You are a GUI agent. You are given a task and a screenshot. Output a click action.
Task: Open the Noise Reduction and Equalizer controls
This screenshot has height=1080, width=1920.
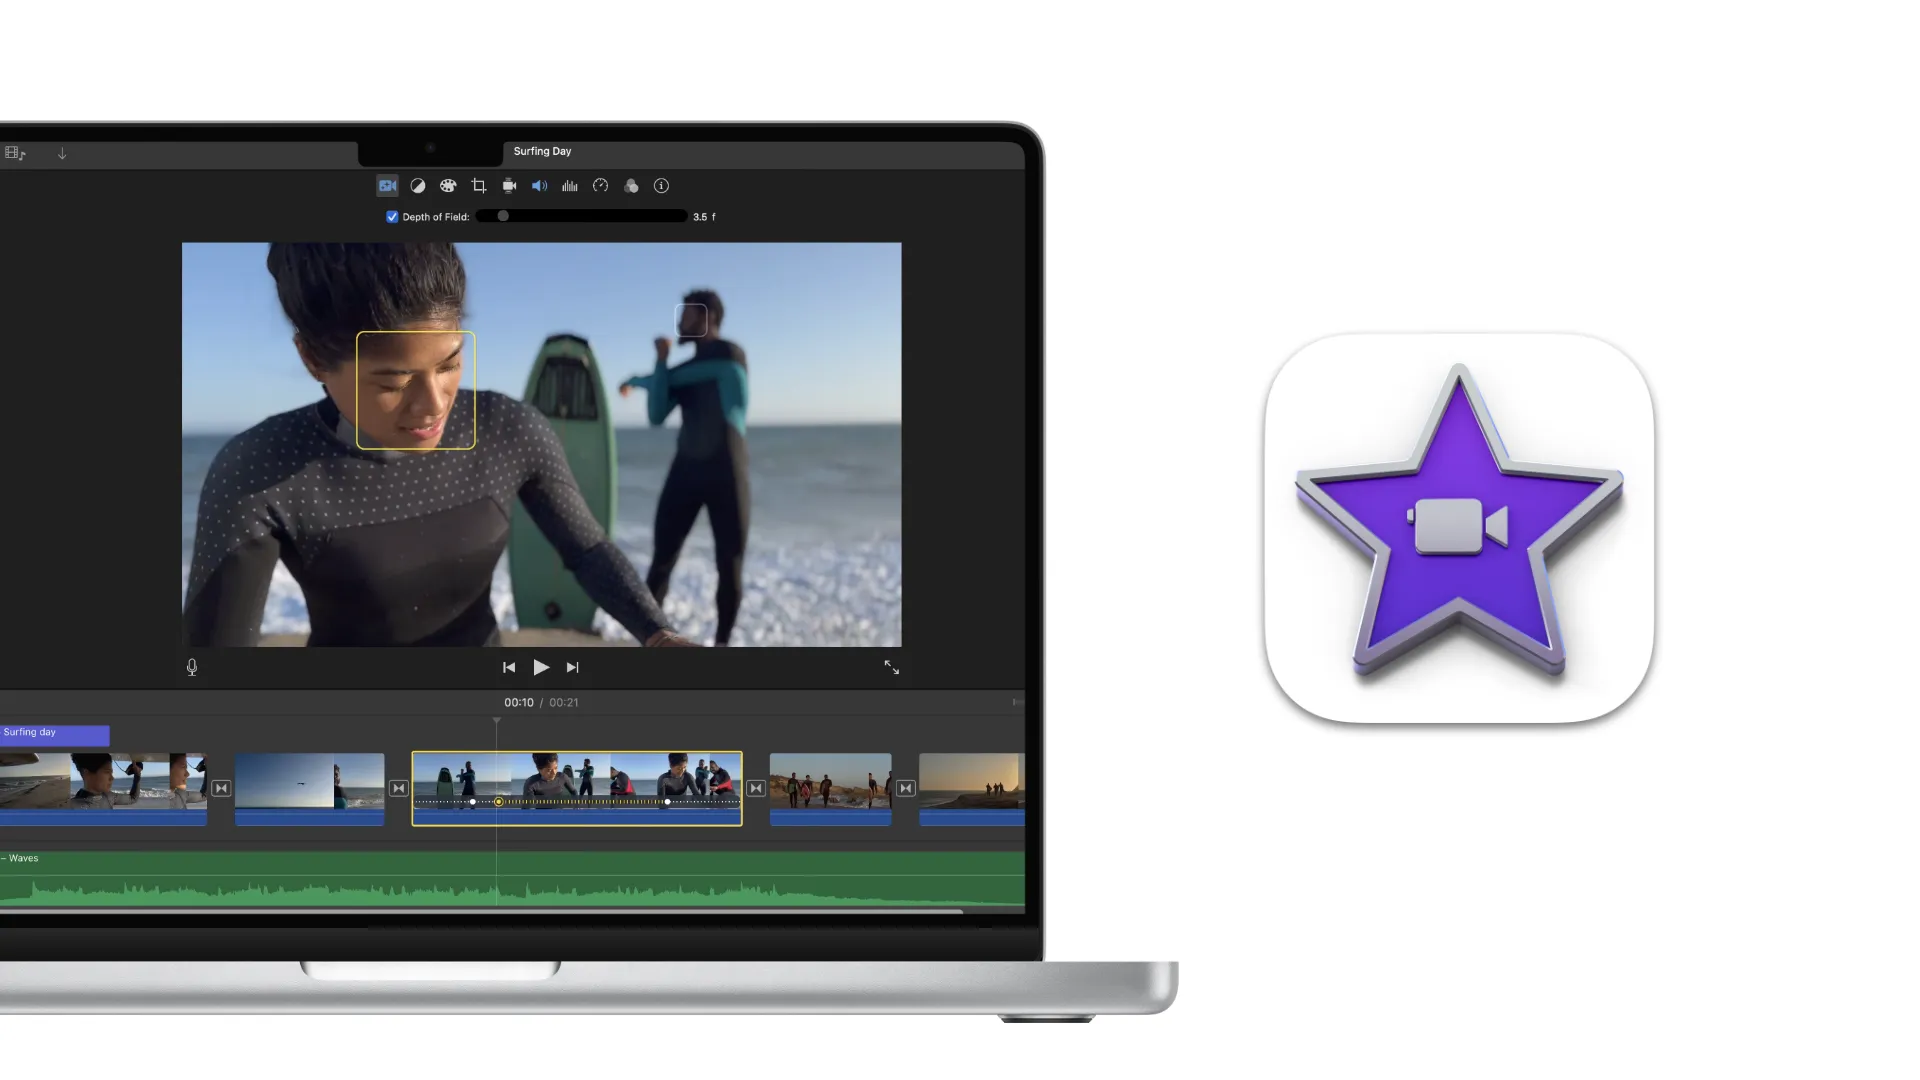570,186
